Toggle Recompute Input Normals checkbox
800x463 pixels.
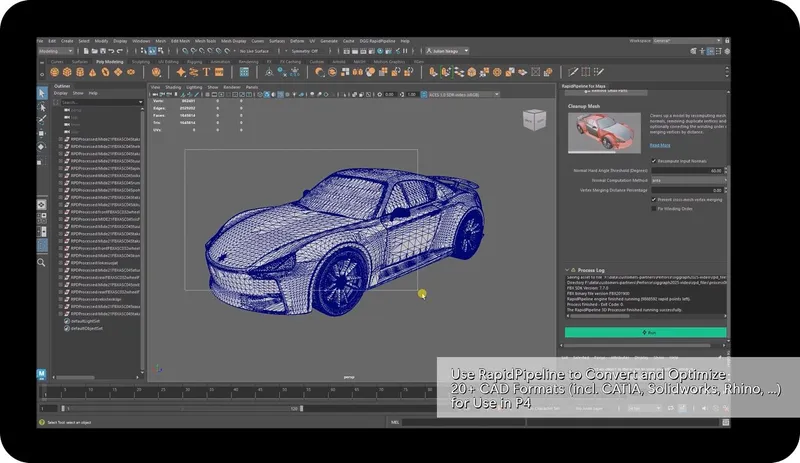pos(654,161)
